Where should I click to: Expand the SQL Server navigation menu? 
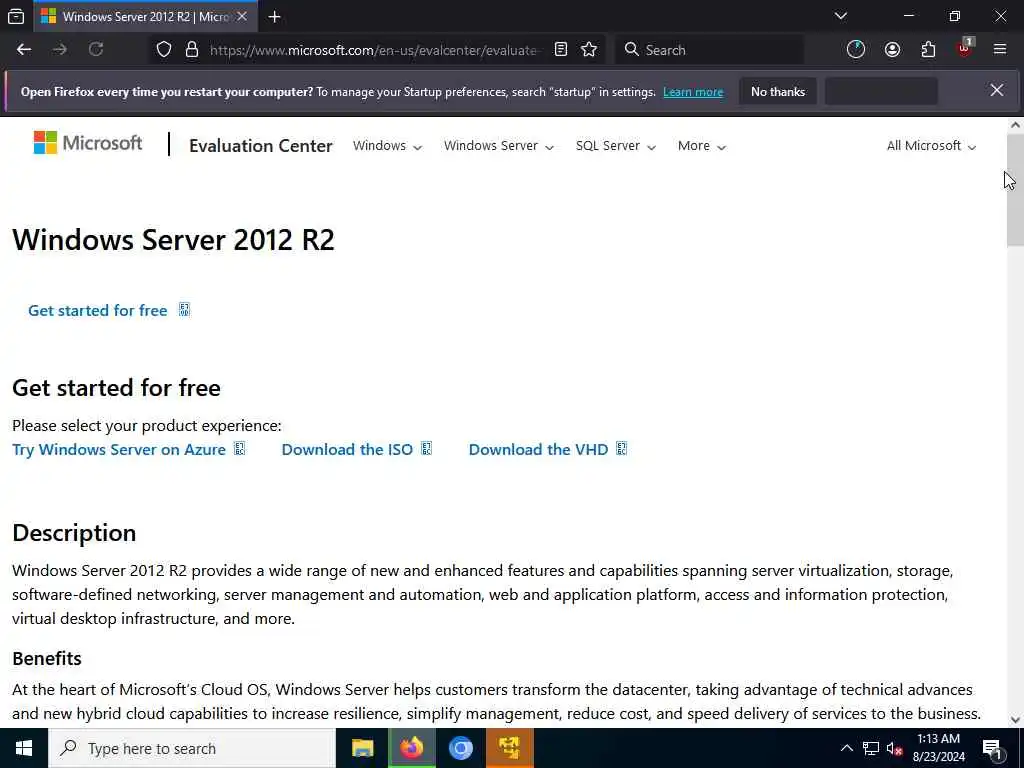[615, 146]
